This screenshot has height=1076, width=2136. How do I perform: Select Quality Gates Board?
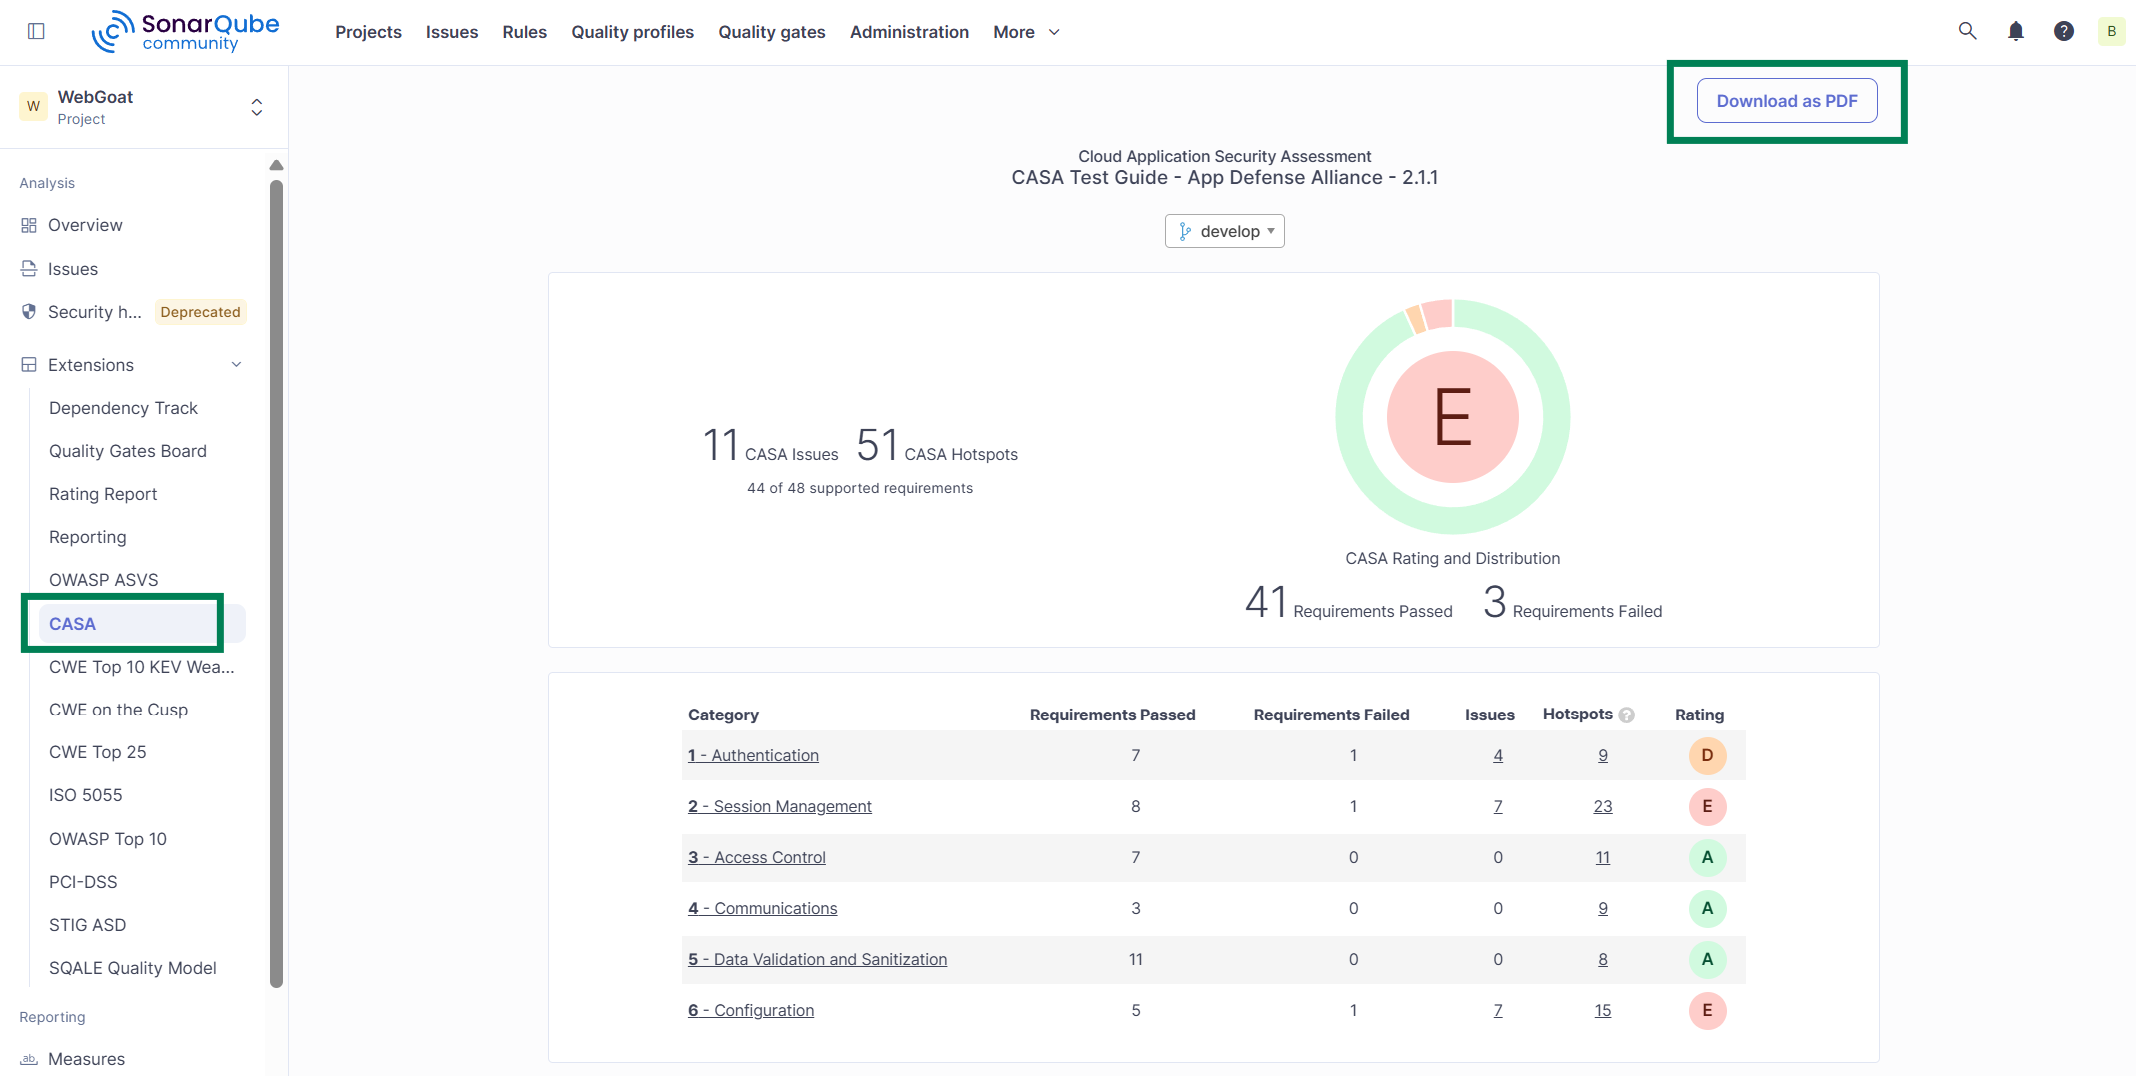pos(128,451)
